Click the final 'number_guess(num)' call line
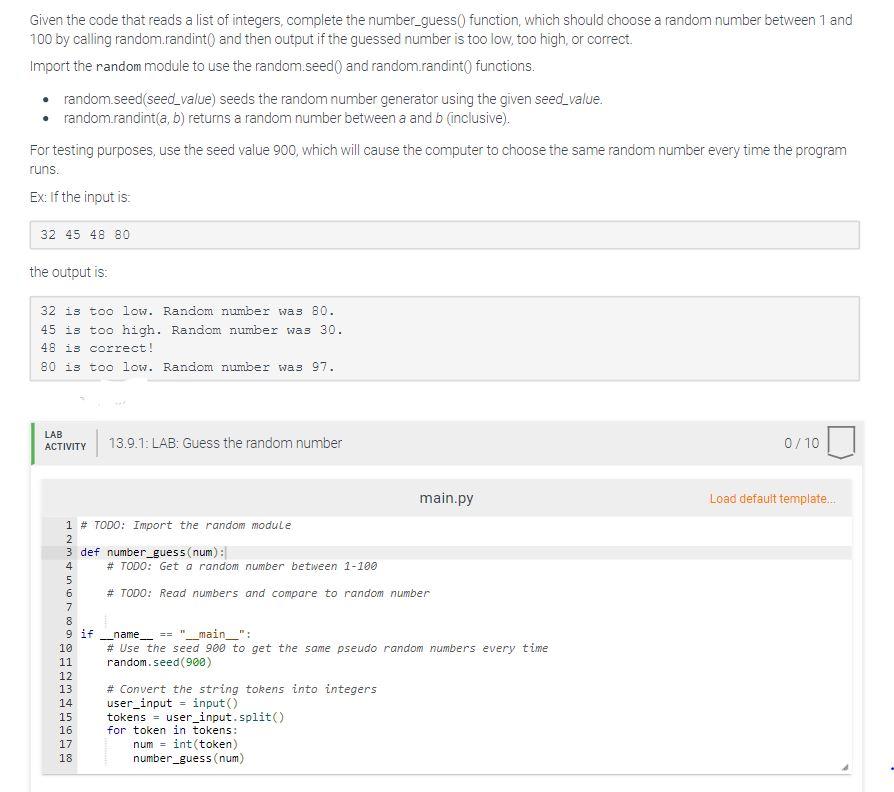 click(x=189, y=758)
